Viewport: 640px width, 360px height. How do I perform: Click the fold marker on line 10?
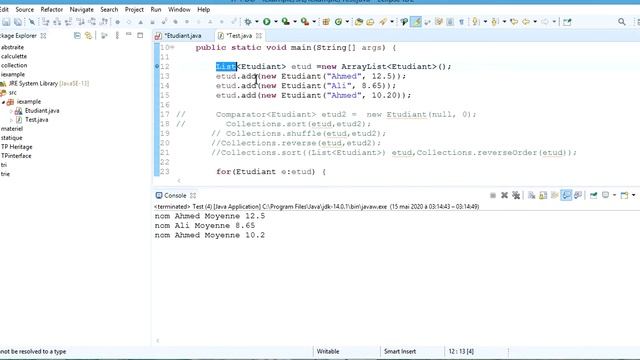click(172, 48)
